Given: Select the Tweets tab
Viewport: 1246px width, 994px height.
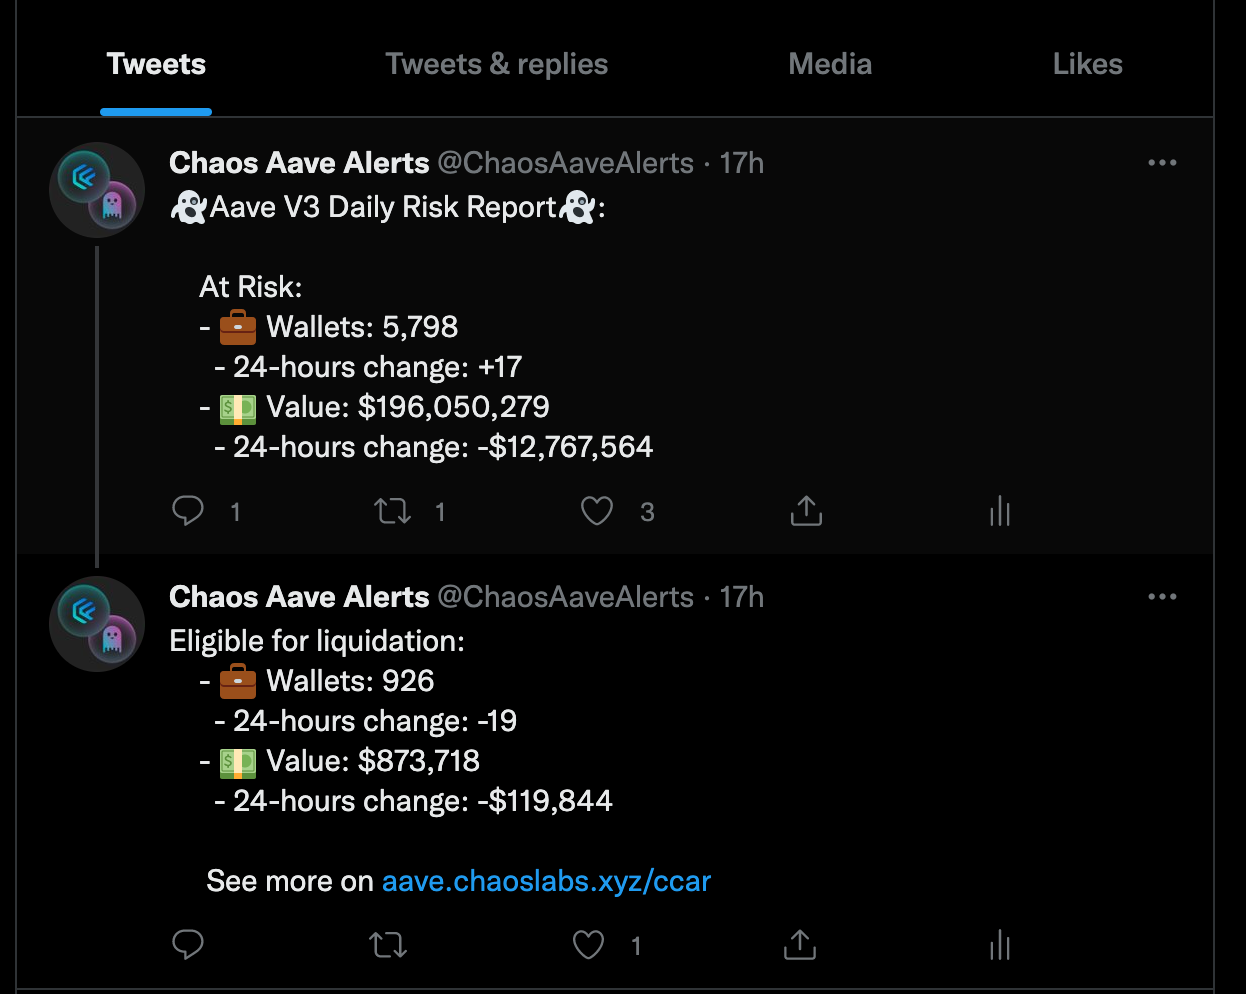Looking at the screenshot, I should click(156, 64).
